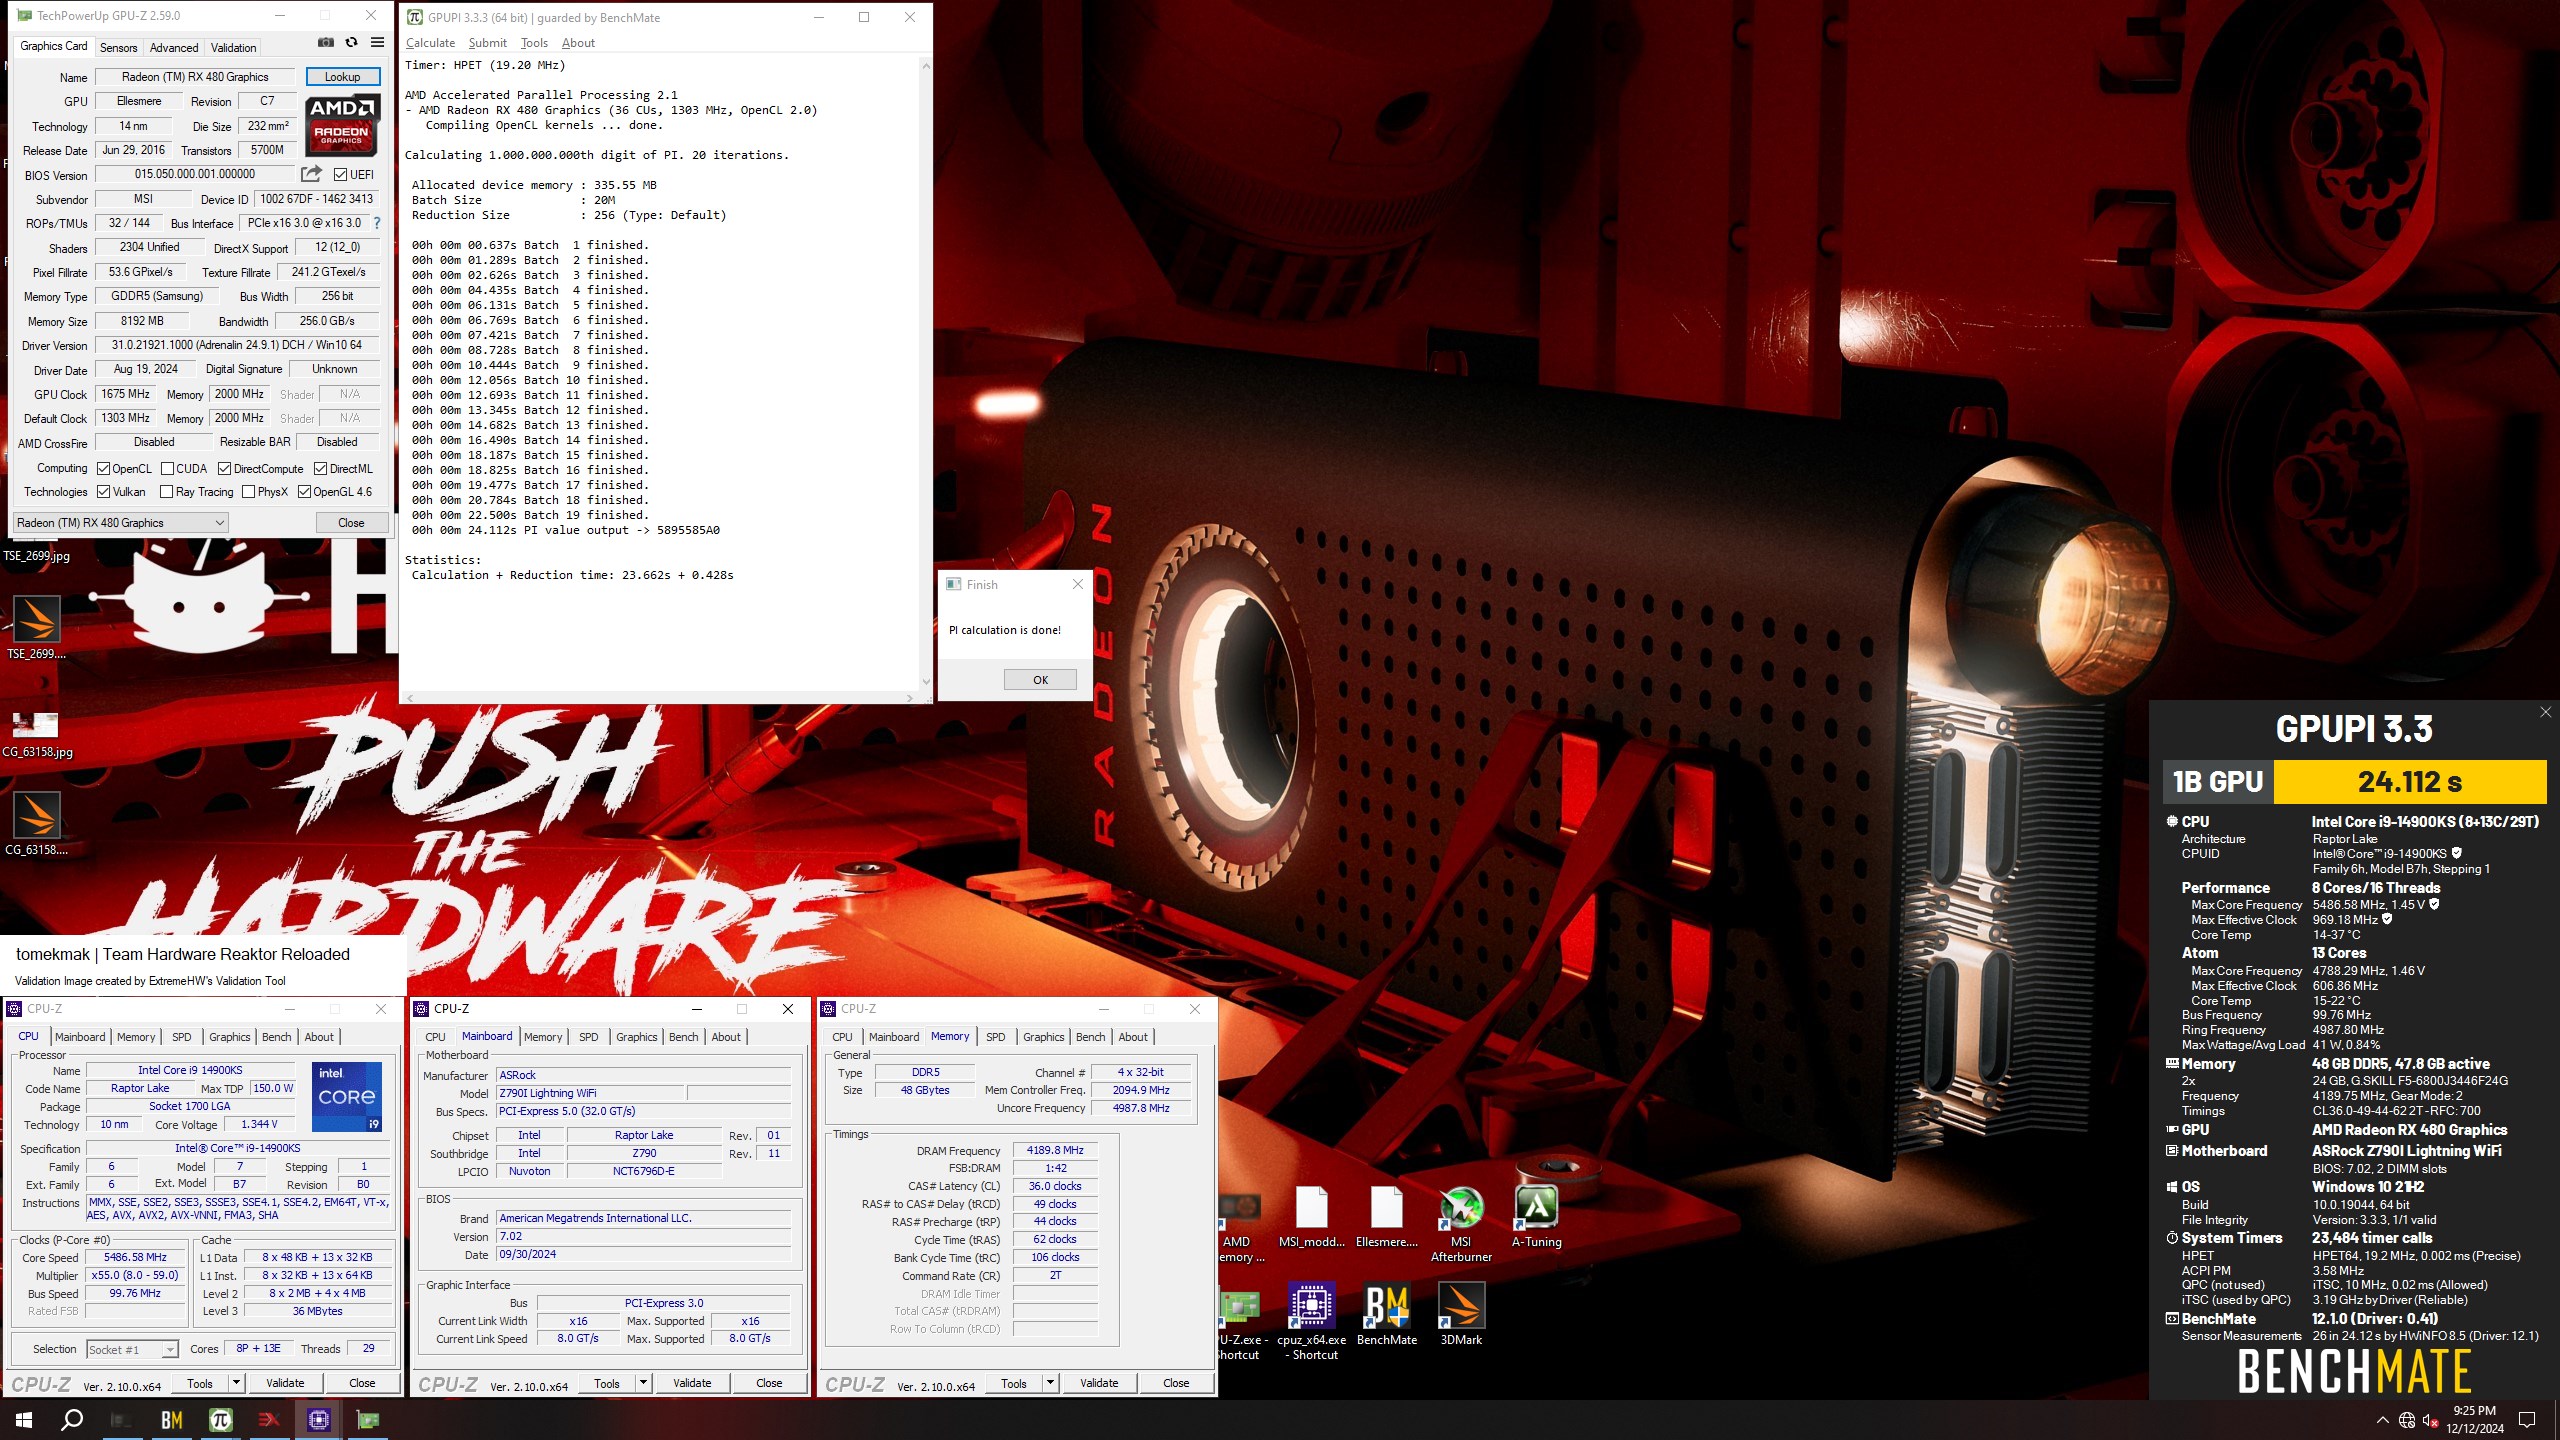
Task: Click CPU-Z chip taskbar icon
Action: pos(318,1420)
